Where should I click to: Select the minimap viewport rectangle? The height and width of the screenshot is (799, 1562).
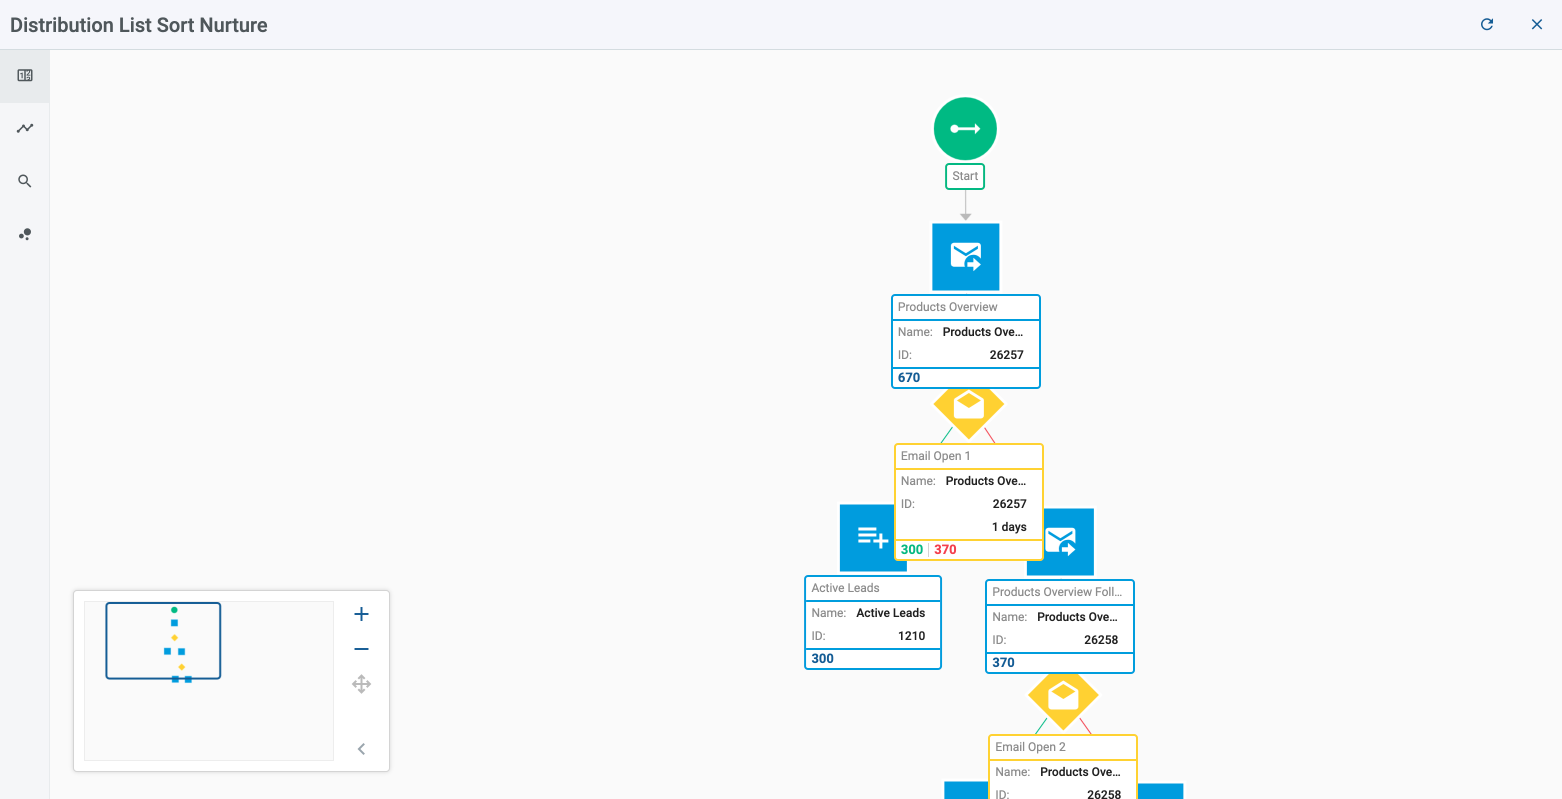pyautogui.click(x=162, y=640)
